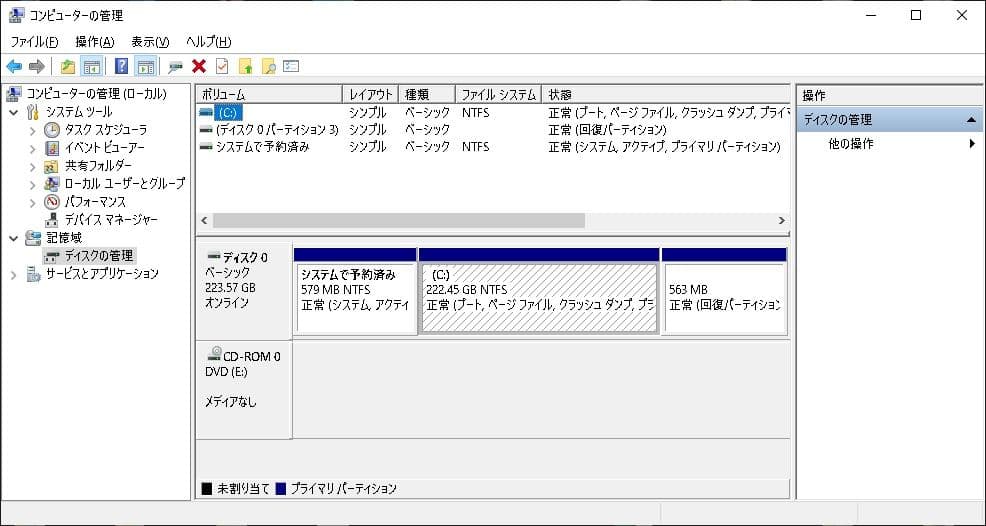The image size is (986, 526).
Task: Click the blue Back arrow toolbar icon
Action: click(x=14, y=66)
